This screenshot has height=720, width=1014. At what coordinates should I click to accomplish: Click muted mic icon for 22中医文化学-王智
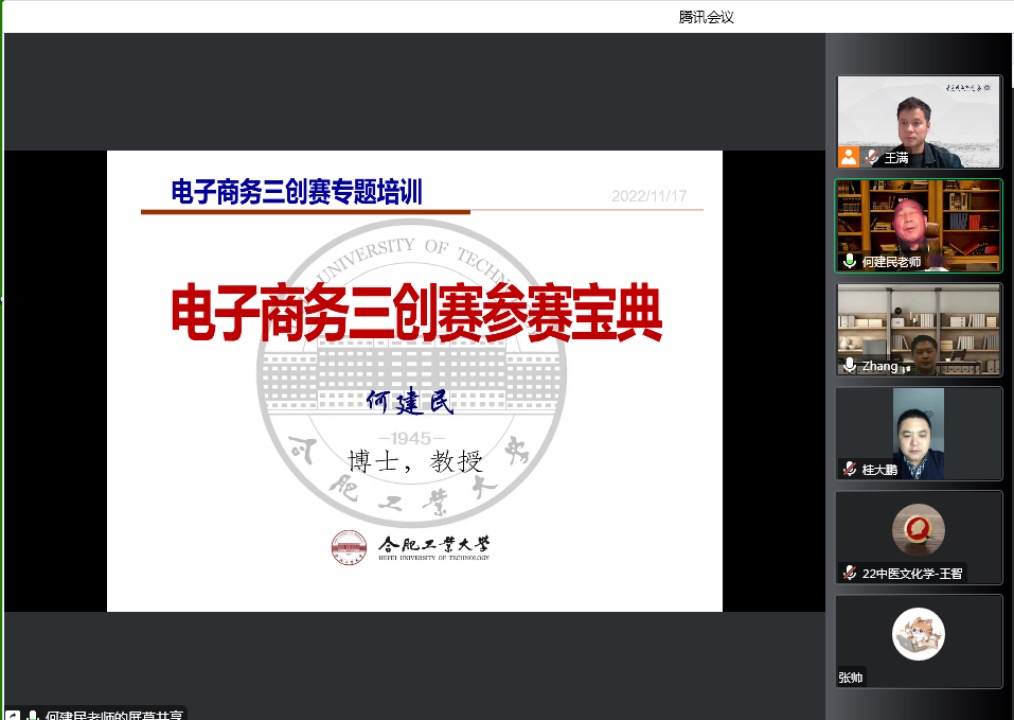pos(850,573)
